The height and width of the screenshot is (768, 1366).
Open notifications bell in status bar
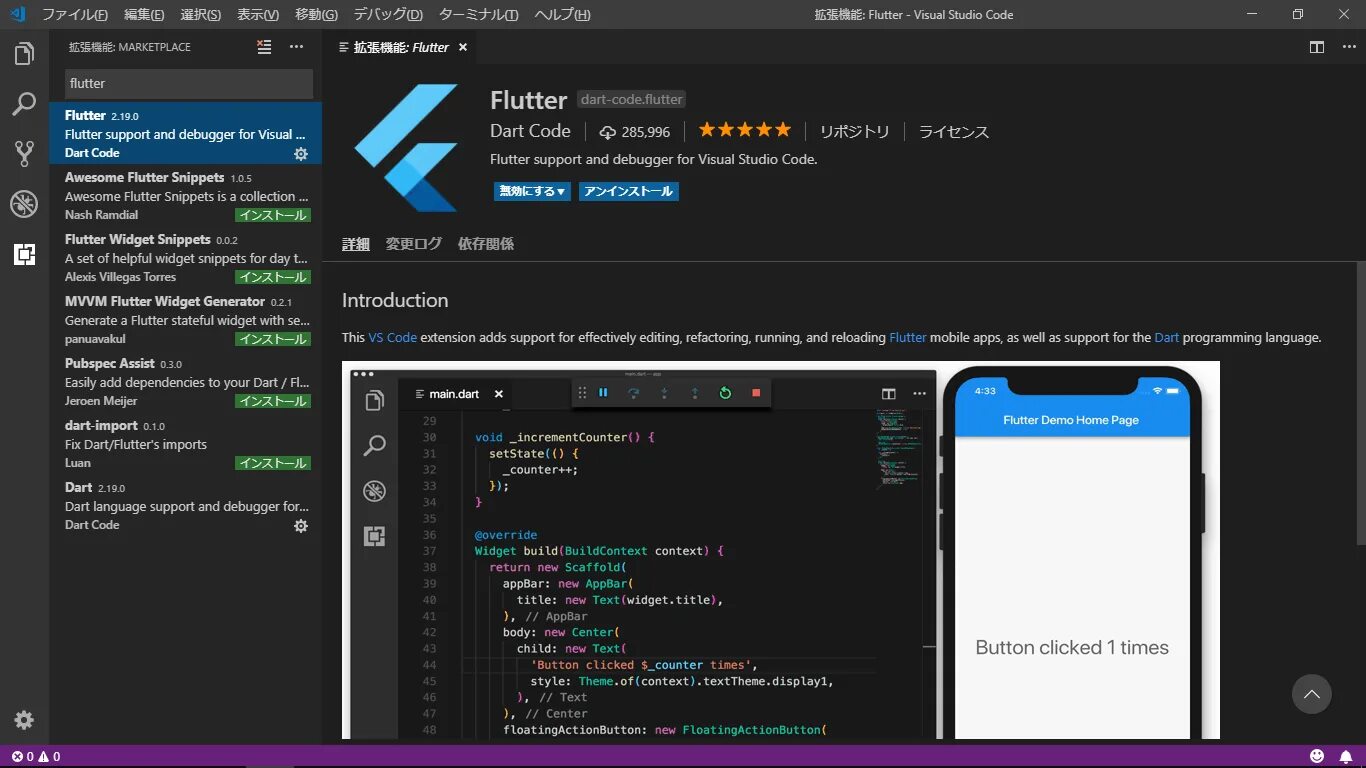coord(1346,757)
